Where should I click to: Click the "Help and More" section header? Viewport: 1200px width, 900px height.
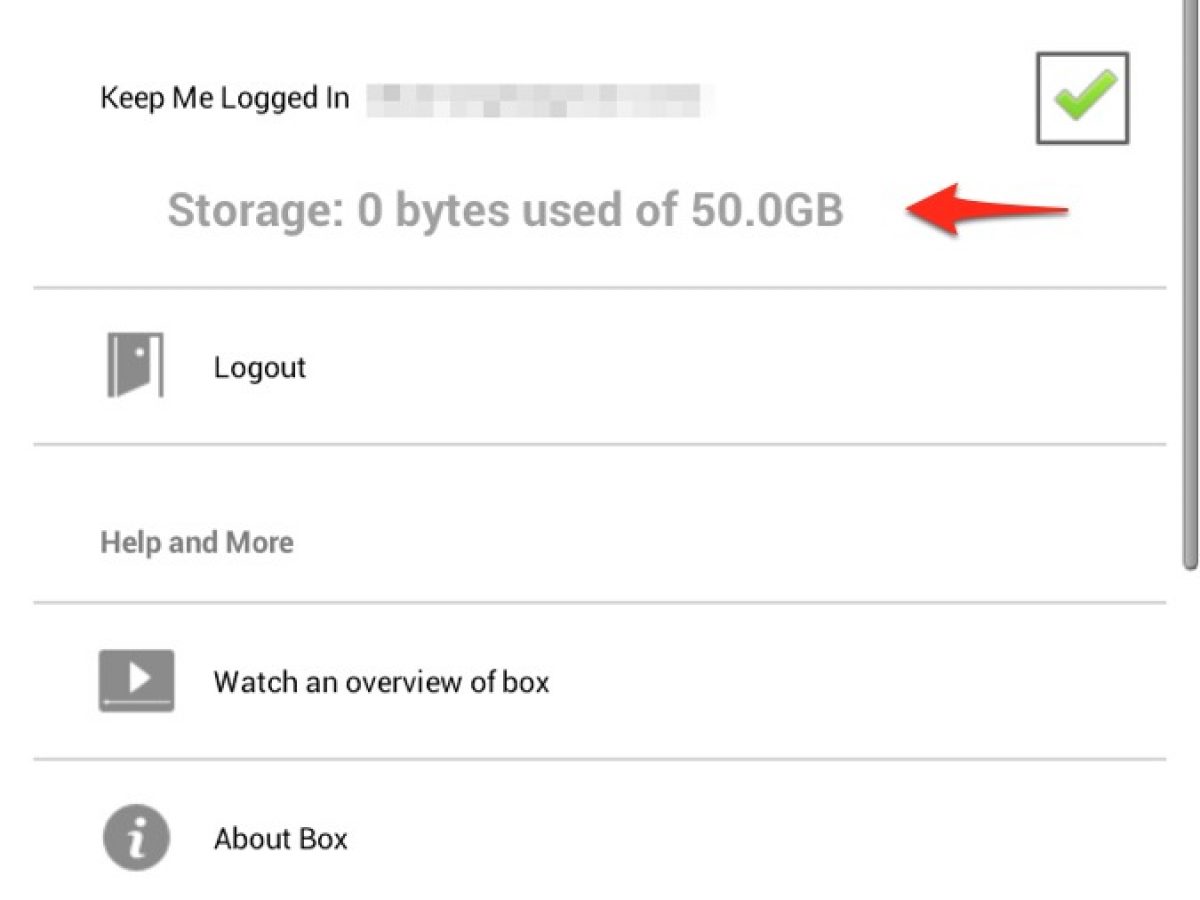(197, 543)
